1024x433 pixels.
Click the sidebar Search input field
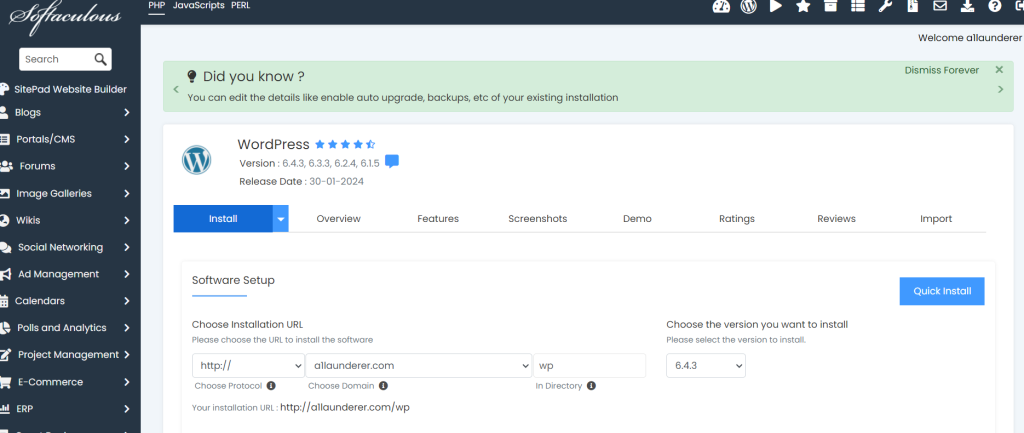click(57, 59)
